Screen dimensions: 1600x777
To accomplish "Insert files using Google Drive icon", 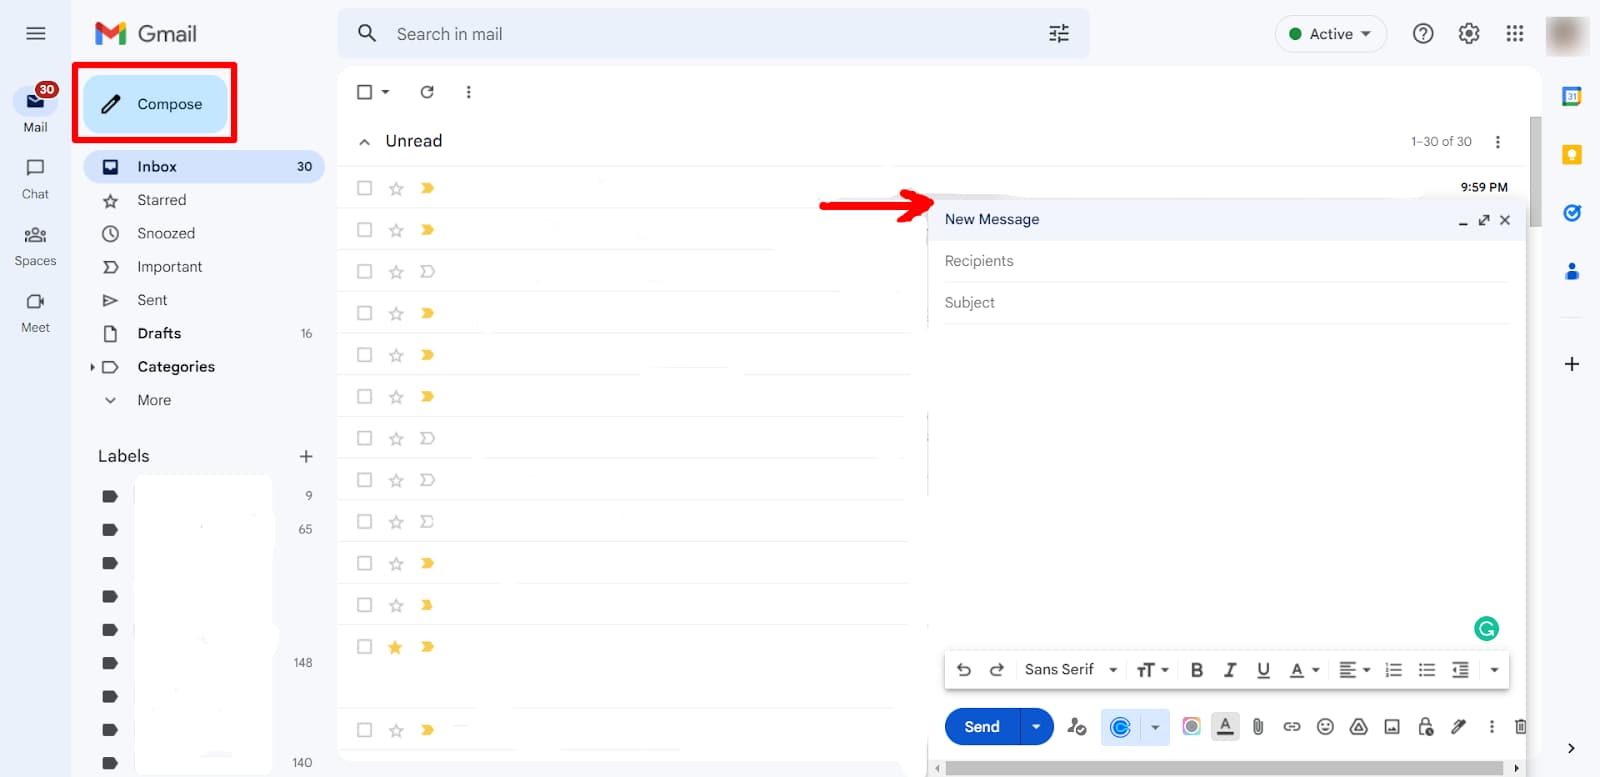I will 1358,727.
